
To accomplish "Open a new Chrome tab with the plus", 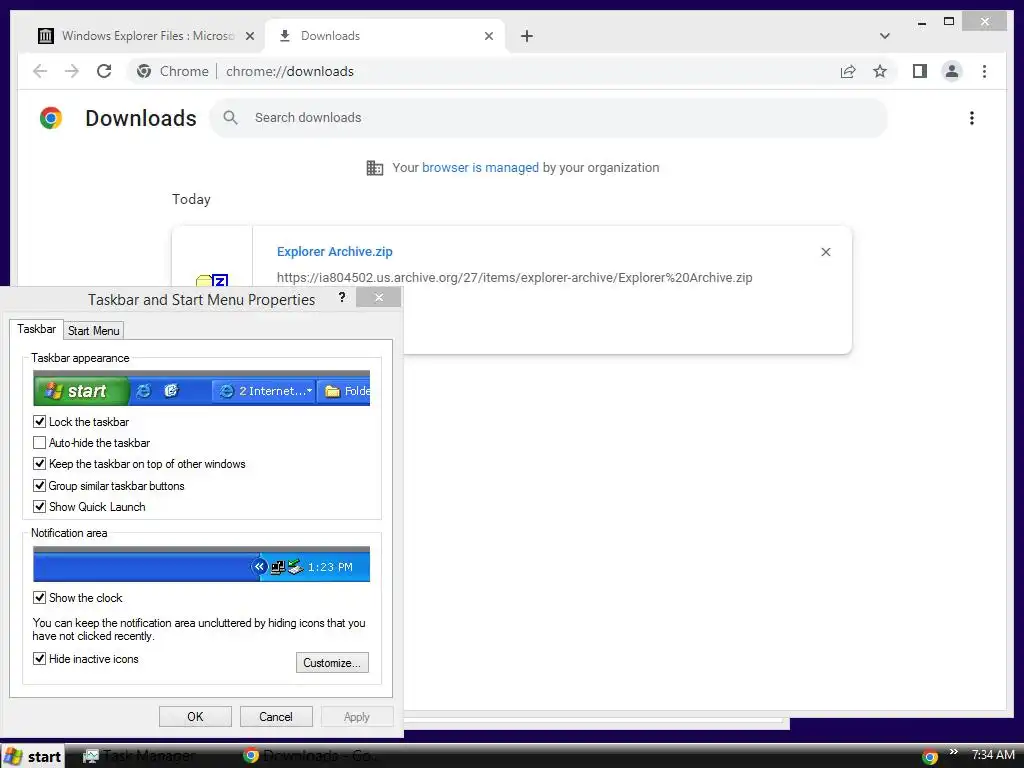I will (x=526, y=36).
